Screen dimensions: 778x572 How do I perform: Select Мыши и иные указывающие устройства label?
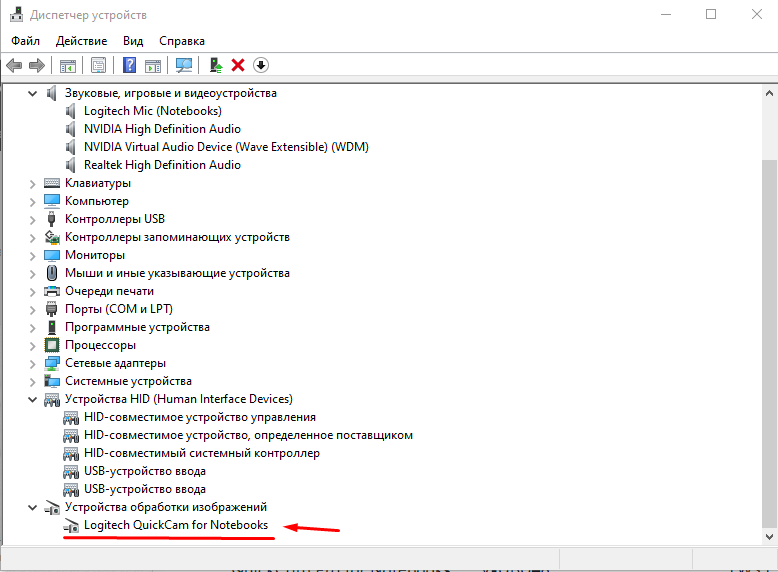(x=177, y=273)
